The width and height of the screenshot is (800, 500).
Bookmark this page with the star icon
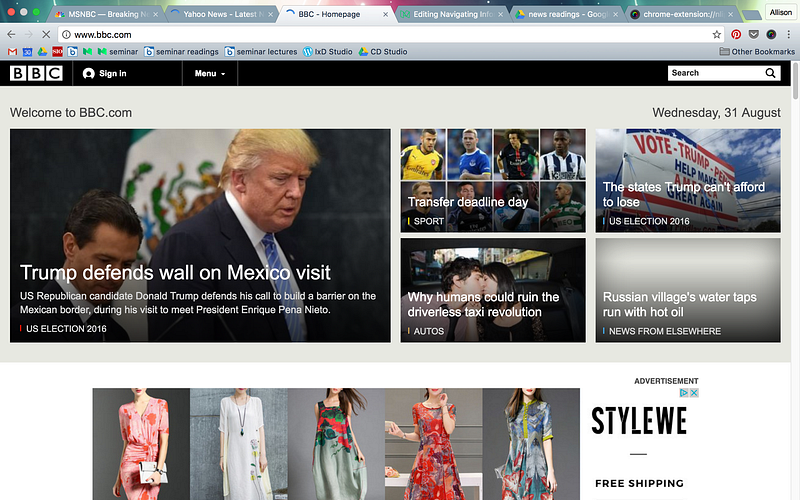(717, 35)
